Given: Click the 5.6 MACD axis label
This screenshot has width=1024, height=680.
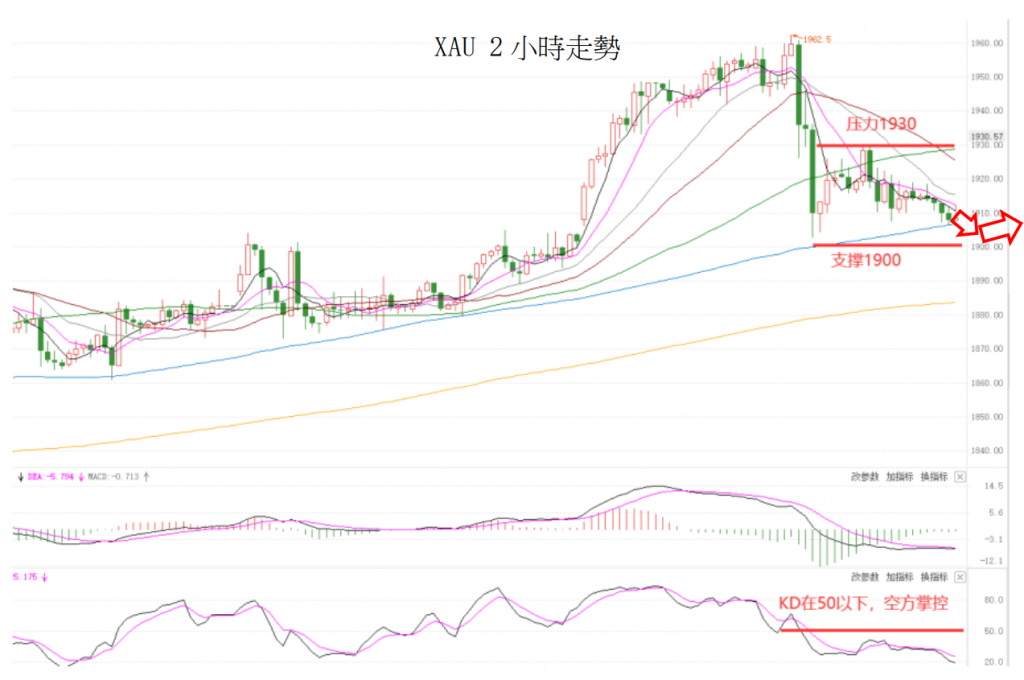Looking at the screenshot, I should coord(996,513).
